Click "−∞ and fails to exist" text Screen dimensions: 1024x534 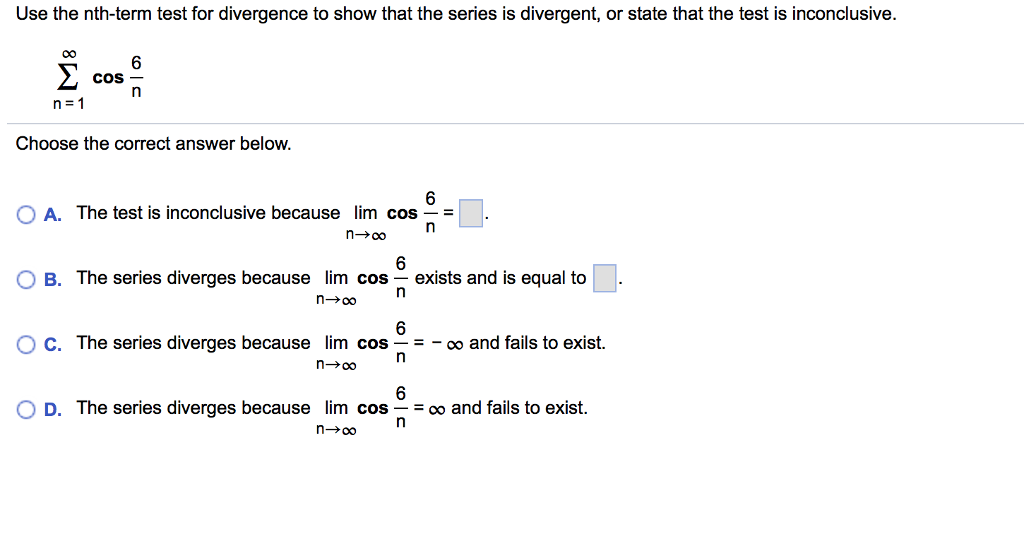[519, 343]
